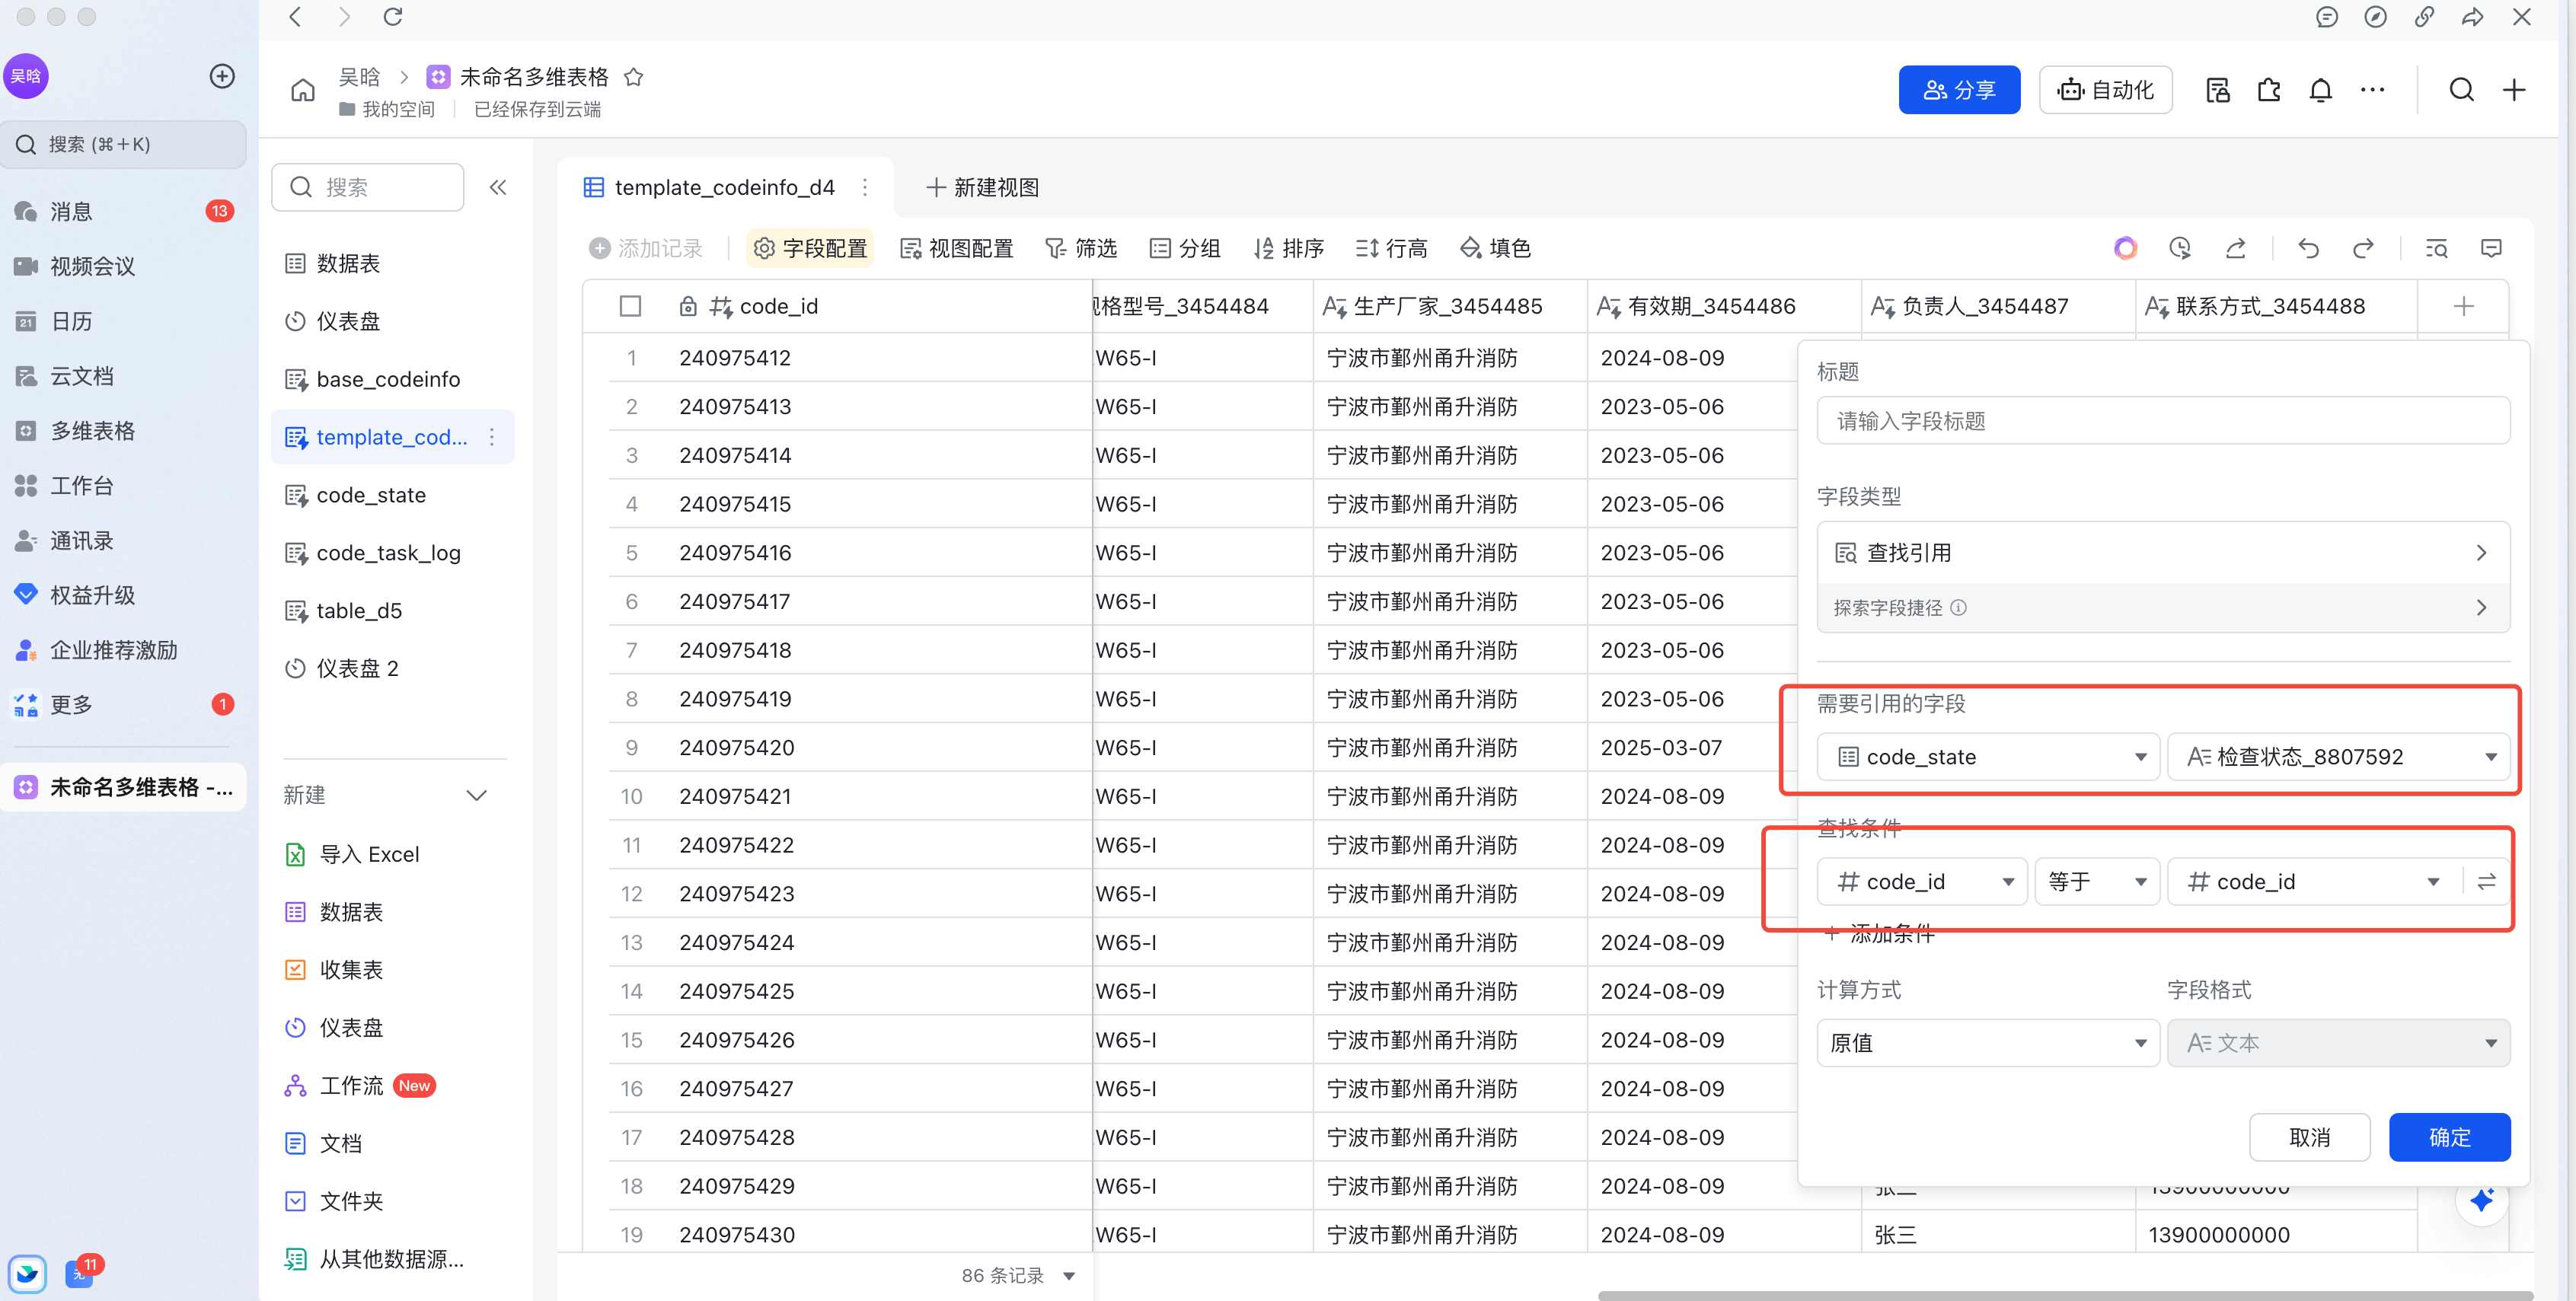Open 填色 color fill option
Screen dimensions: 2576x1301
click(1495, 248)
